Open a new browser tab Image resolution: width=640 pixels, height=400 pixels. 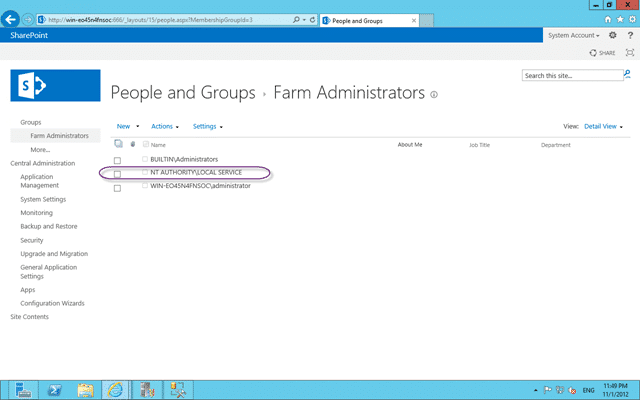(426, 20)
